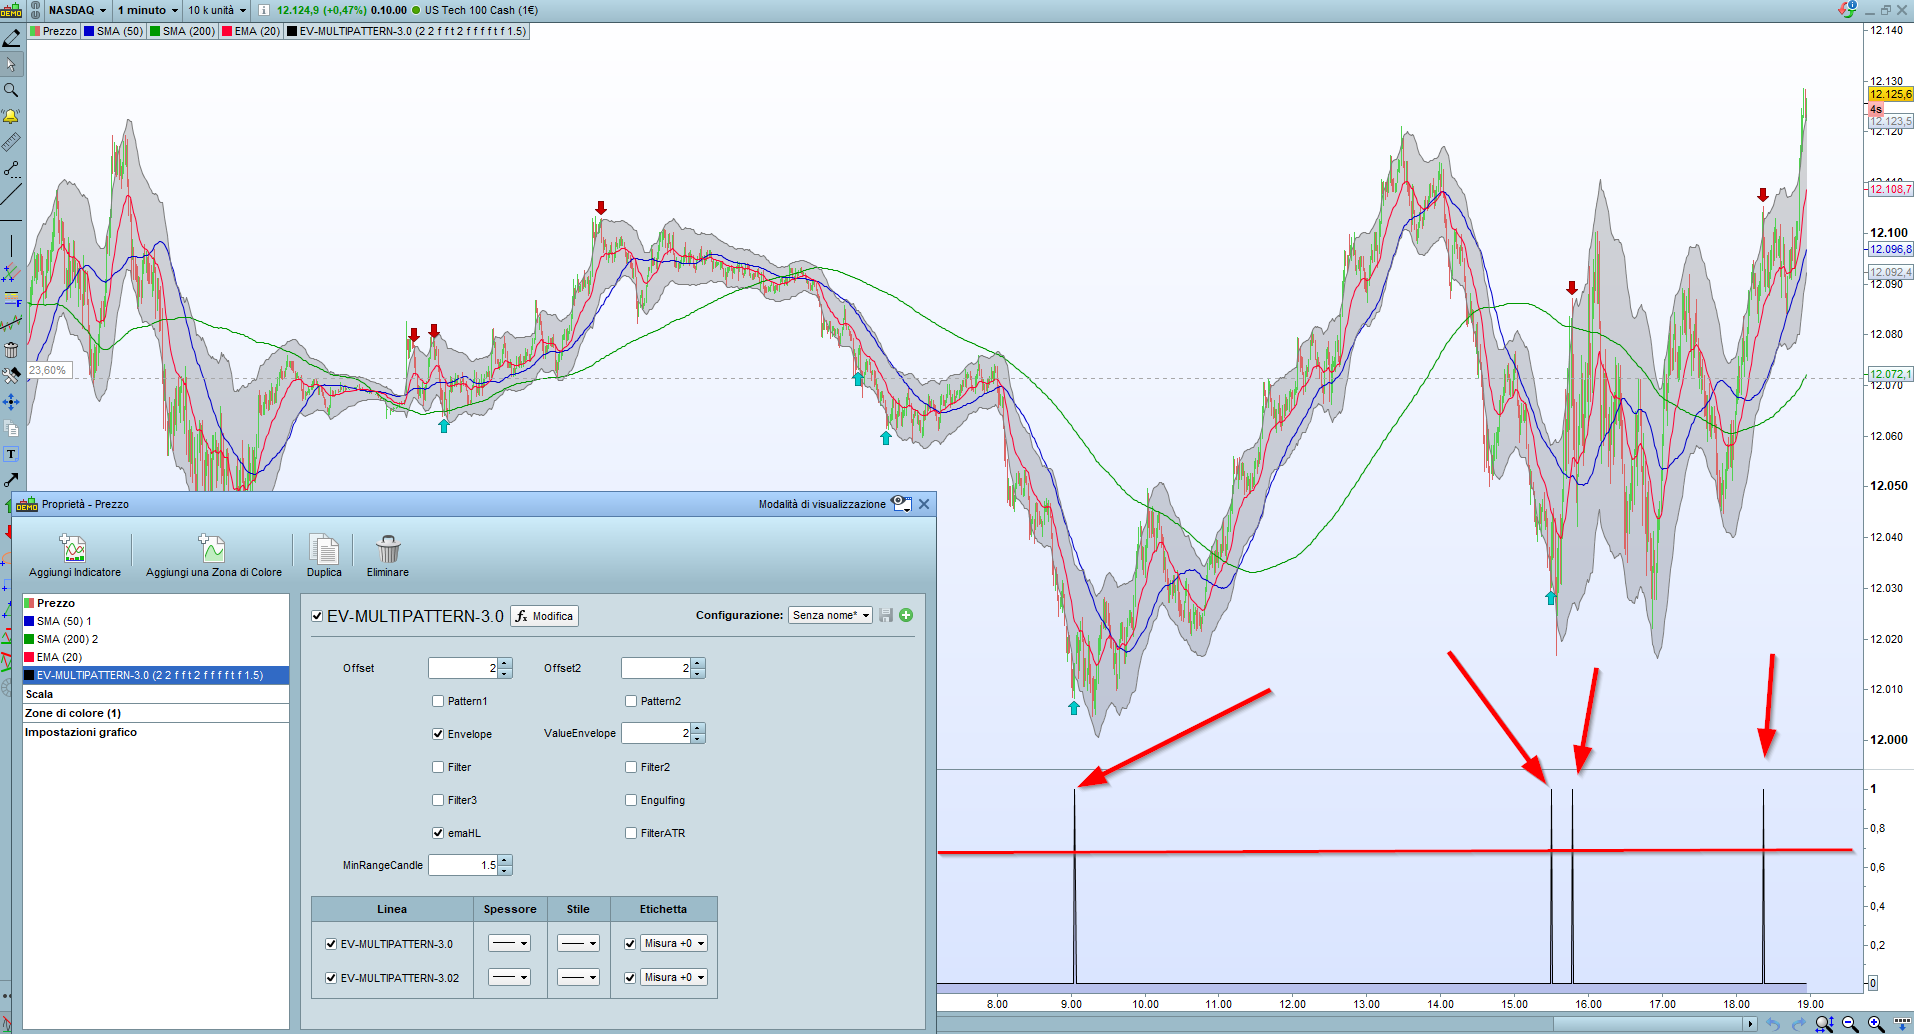Select the diagonal trend line tool

pyautogui.click(x=11, y=194)
